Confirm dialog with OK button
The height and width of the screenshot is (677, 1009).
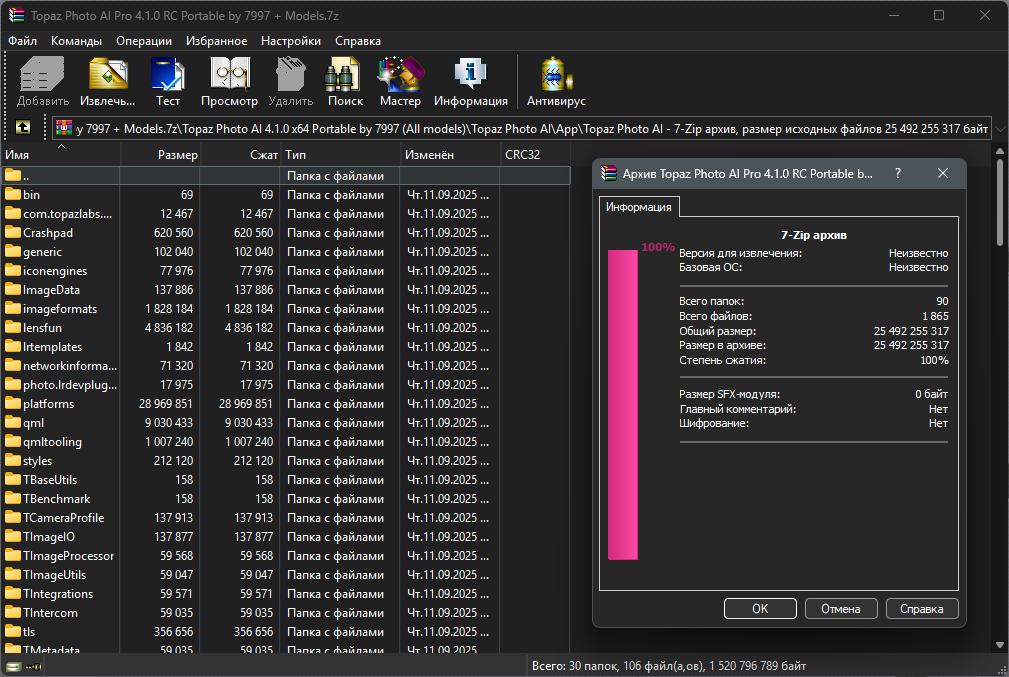click(x=760, y=608)
